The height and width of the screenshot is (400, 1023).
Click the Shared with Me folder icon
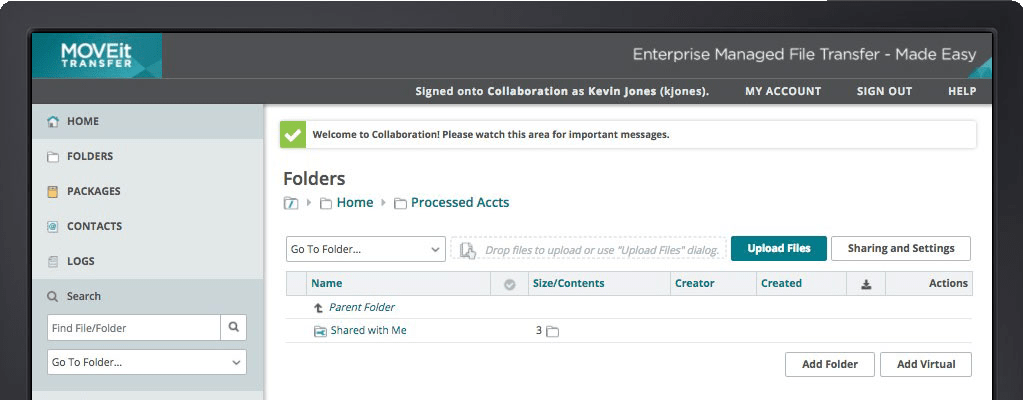(x=320, y=331)
